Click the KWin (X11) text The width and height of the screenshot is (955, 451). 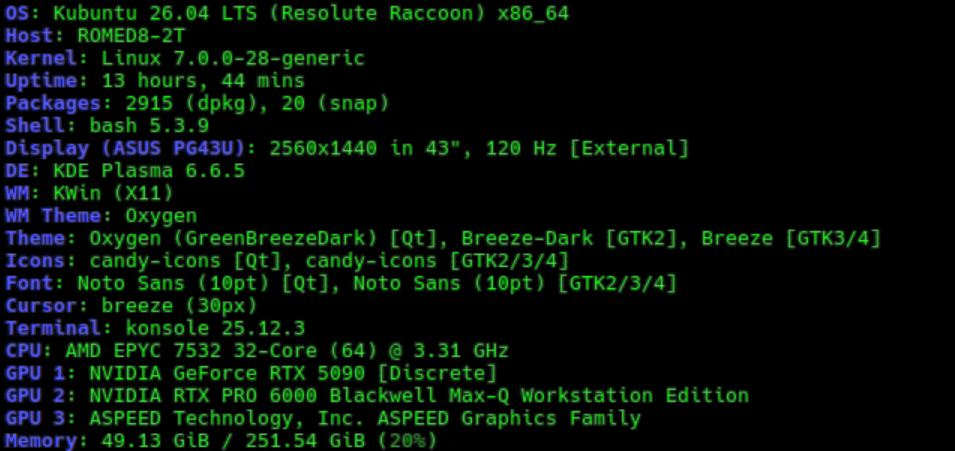point(113,193)
